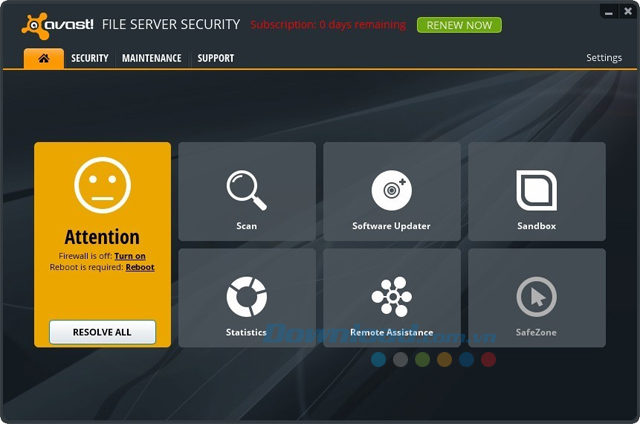Click the Reboot link

pyautogui.click(x=140, y=267)
